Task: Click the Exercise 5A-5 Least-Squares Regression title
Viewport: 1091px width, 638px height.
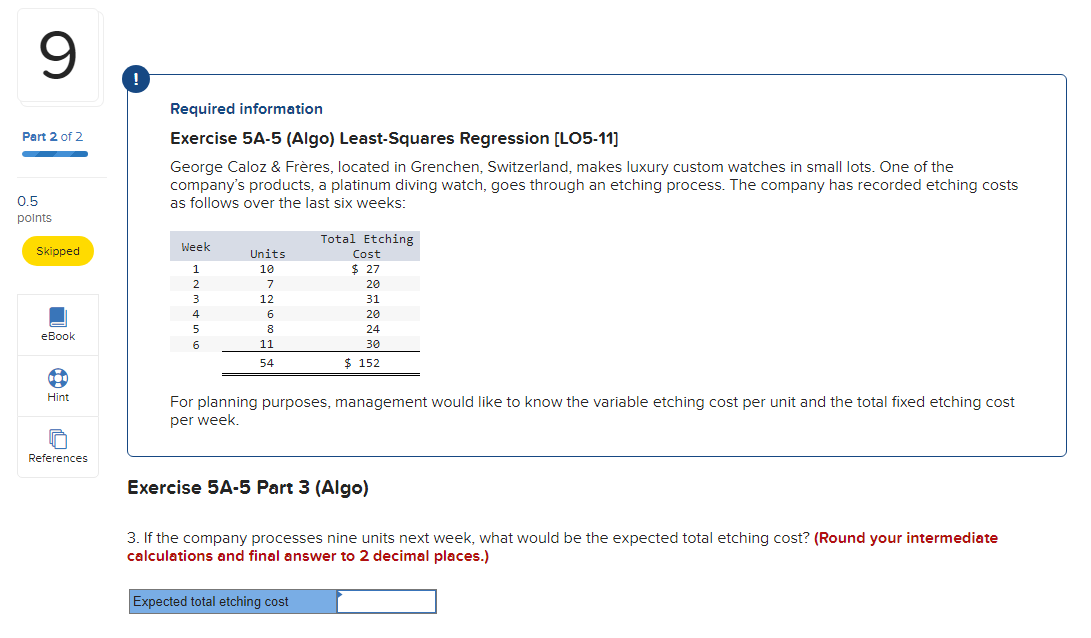Action: click(394, 138)
